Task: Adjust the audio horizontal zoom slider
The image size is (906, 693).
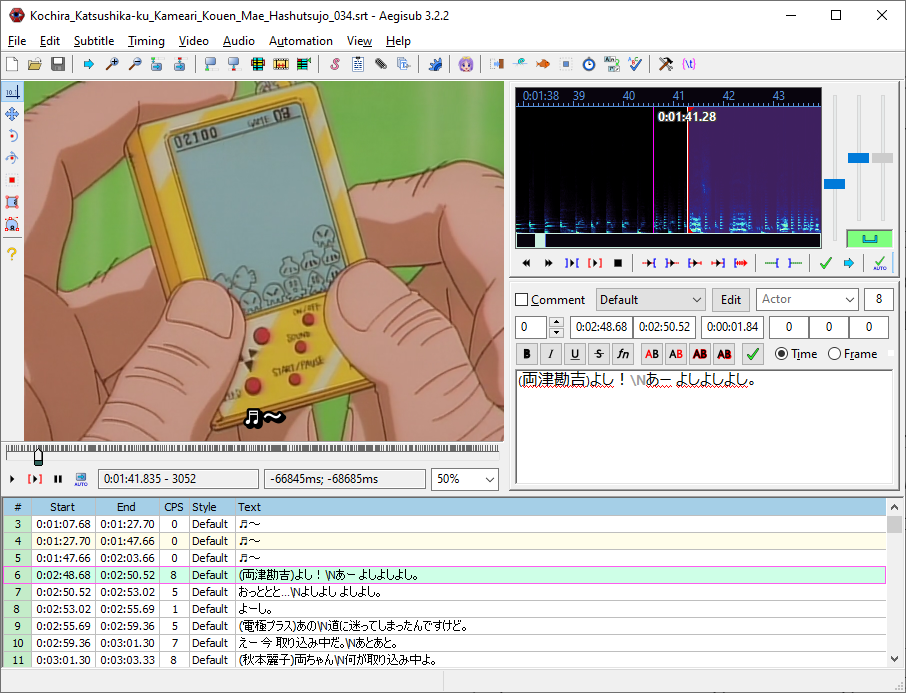Action: pos(834,184)
